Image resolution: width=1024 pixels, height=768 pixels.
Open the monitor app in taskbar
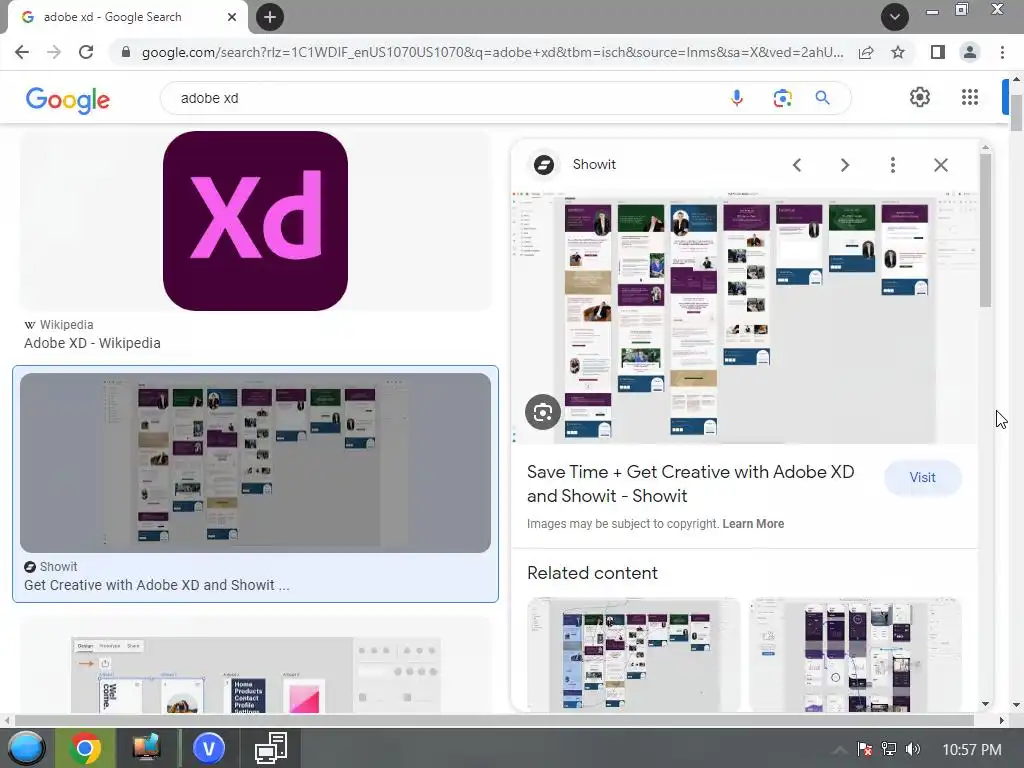coord(146,748)
